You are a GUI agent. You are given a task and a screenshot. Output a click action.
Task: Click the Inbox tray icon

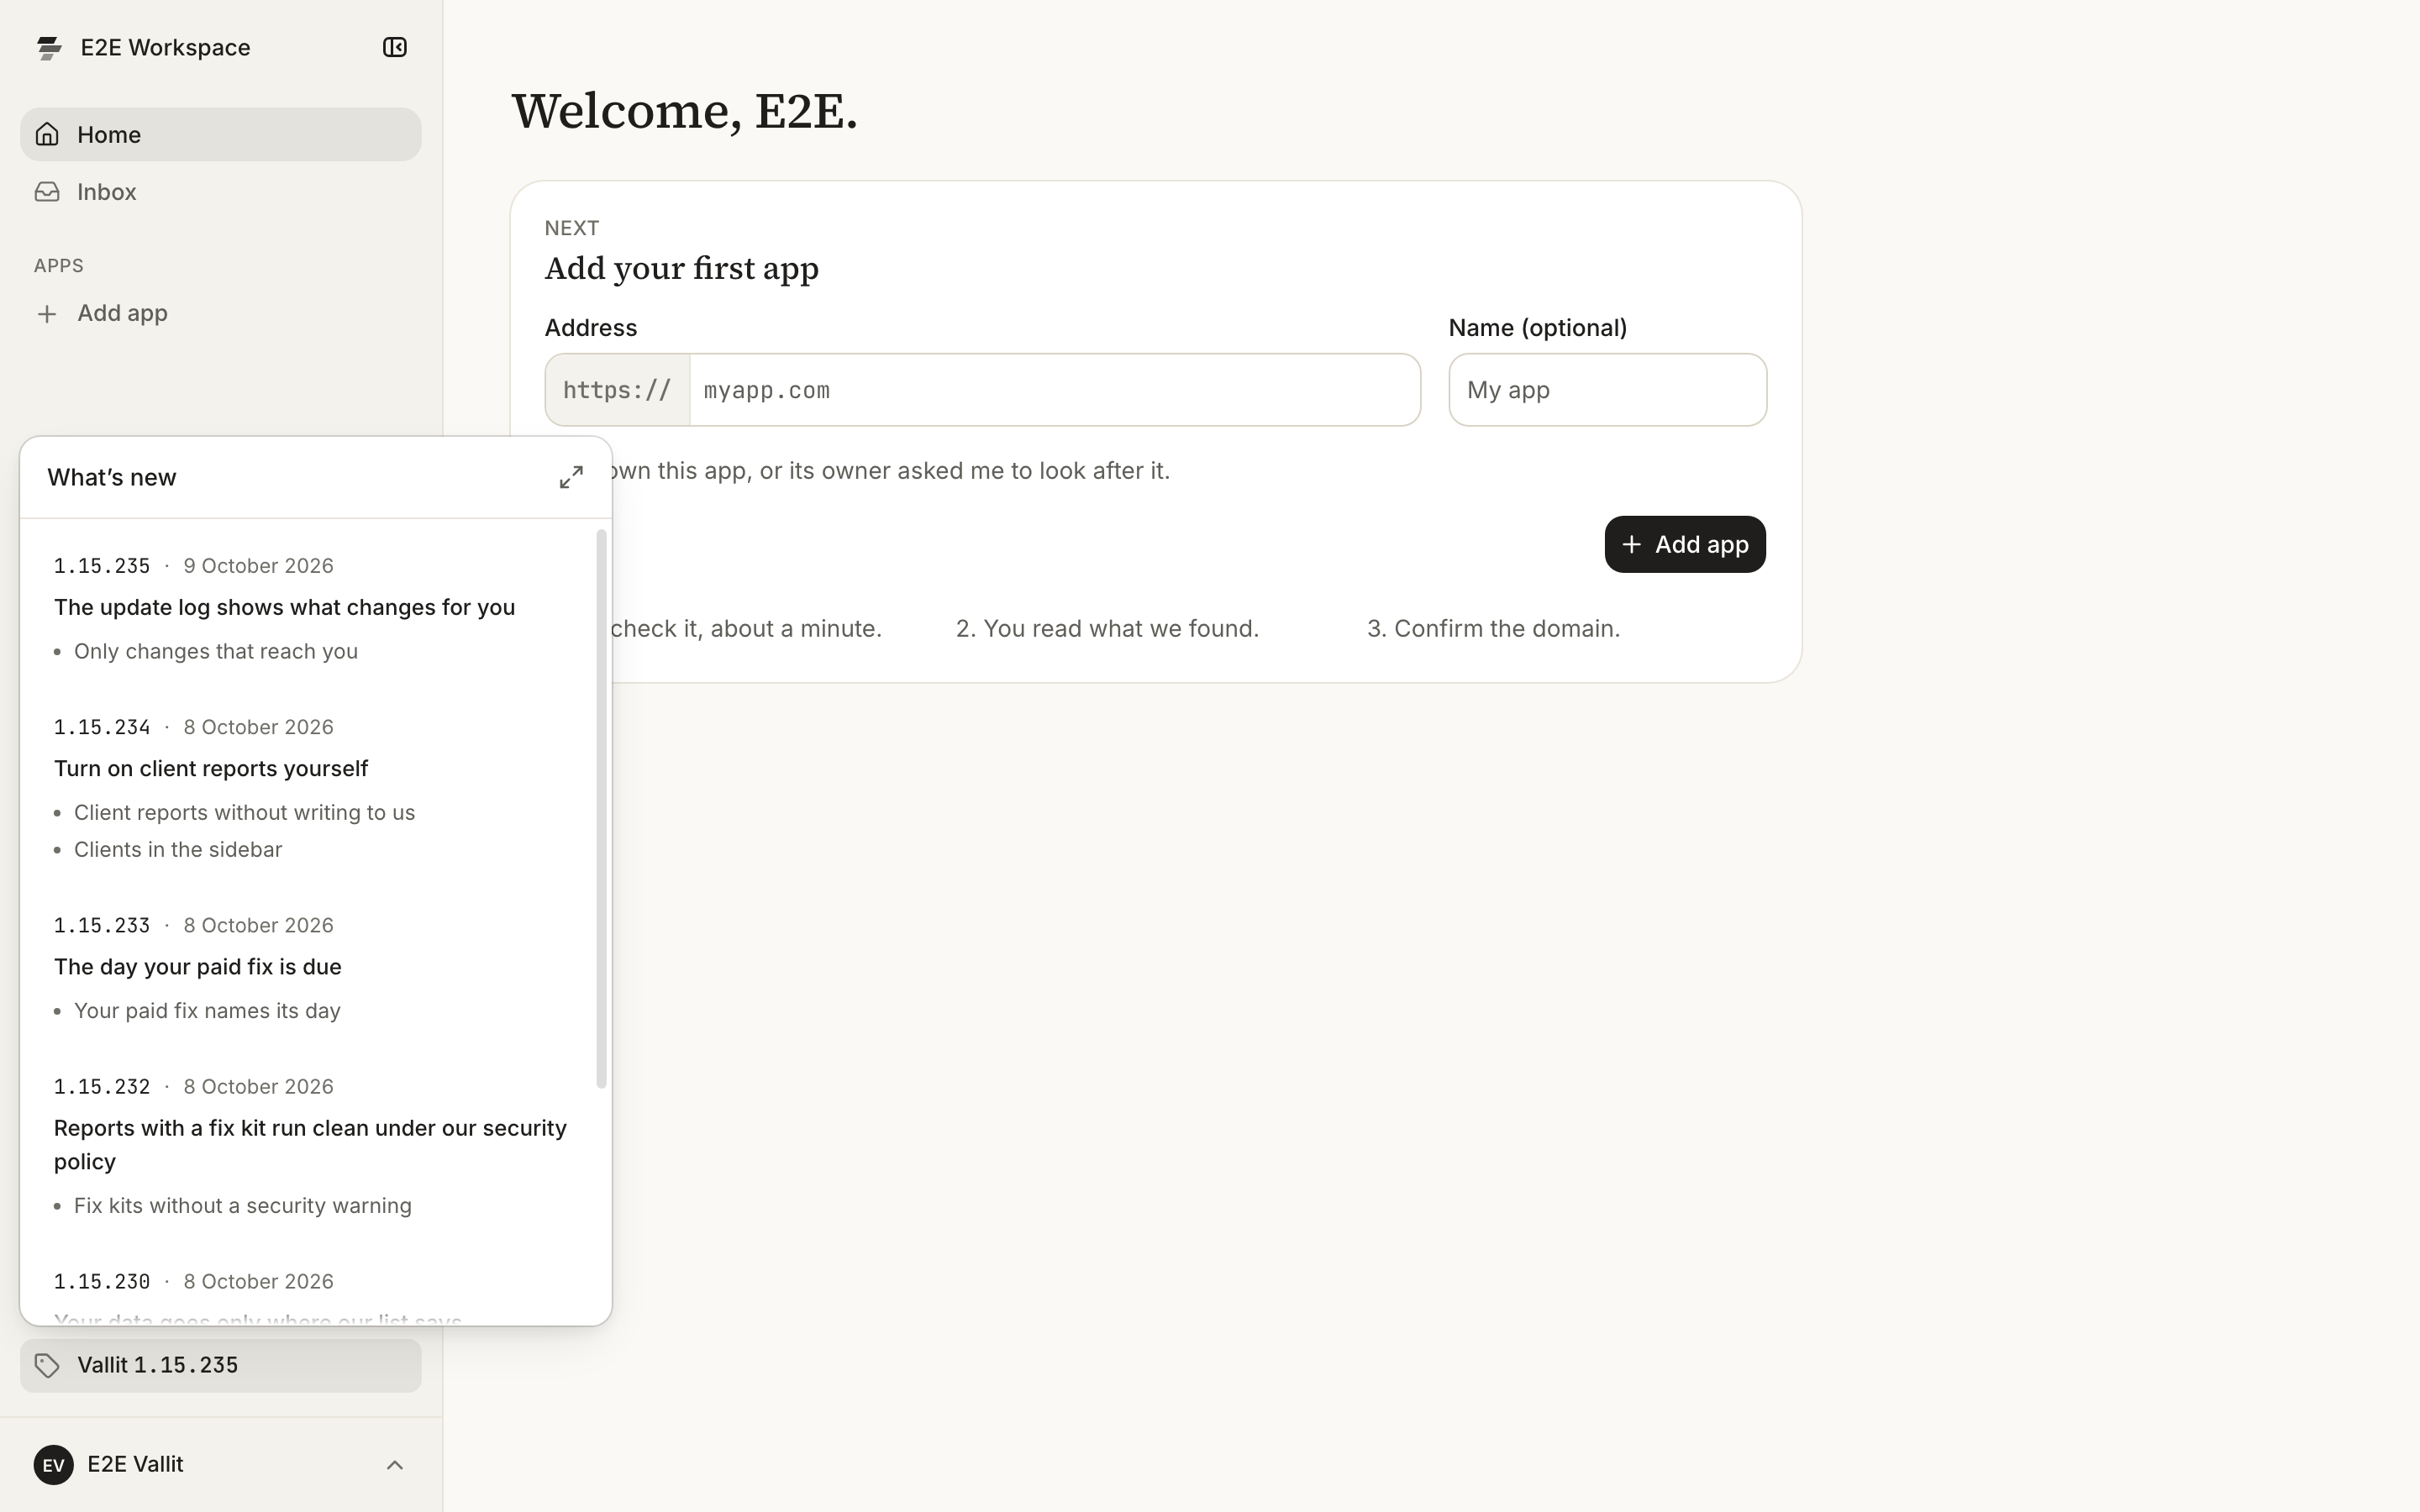[47, 191]
